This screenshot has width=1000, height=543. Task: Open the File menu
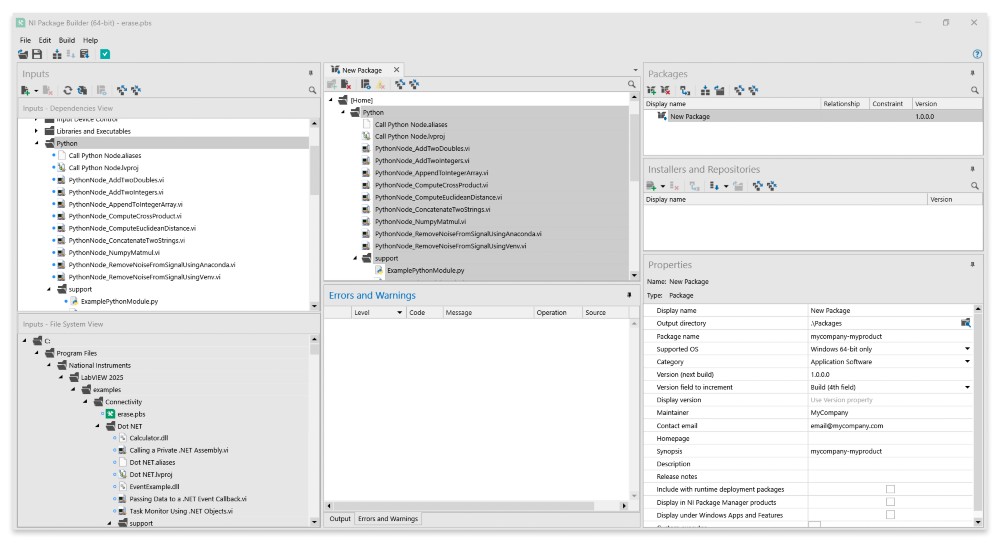click(25, 40)
